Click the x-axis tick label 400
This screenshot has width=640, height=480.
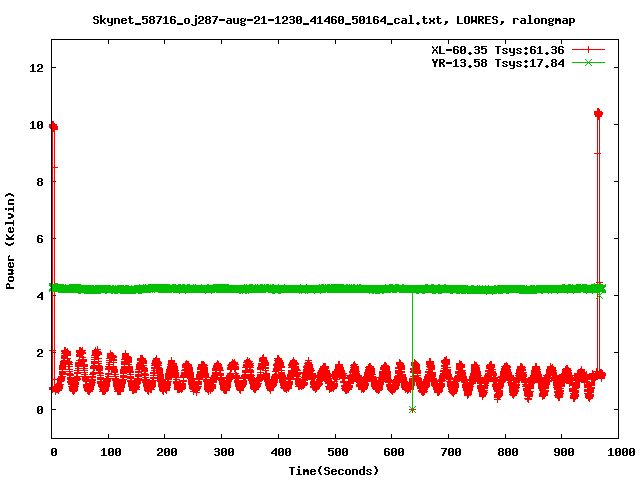(280, 452)
